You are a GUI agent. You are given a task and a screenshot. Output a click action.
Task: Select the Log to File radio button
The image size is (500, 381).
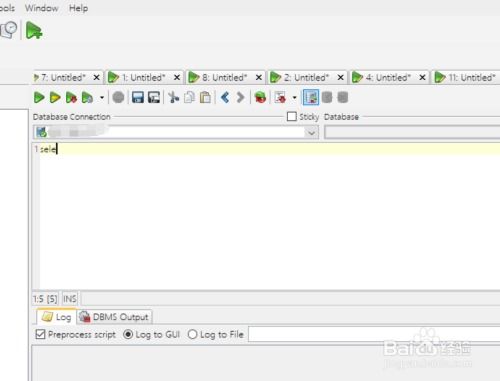pos(192,334)
